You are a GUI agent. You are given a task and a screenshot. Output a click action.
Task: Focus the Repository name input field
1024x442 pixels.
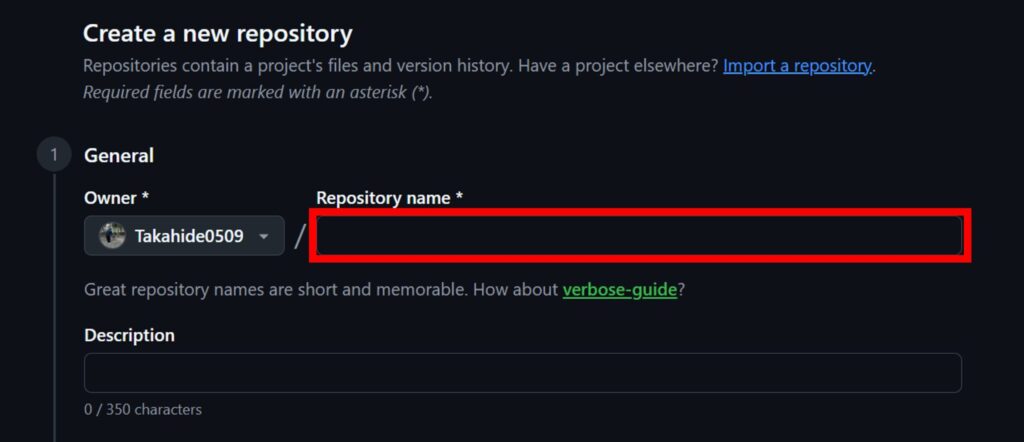[639, 236]
